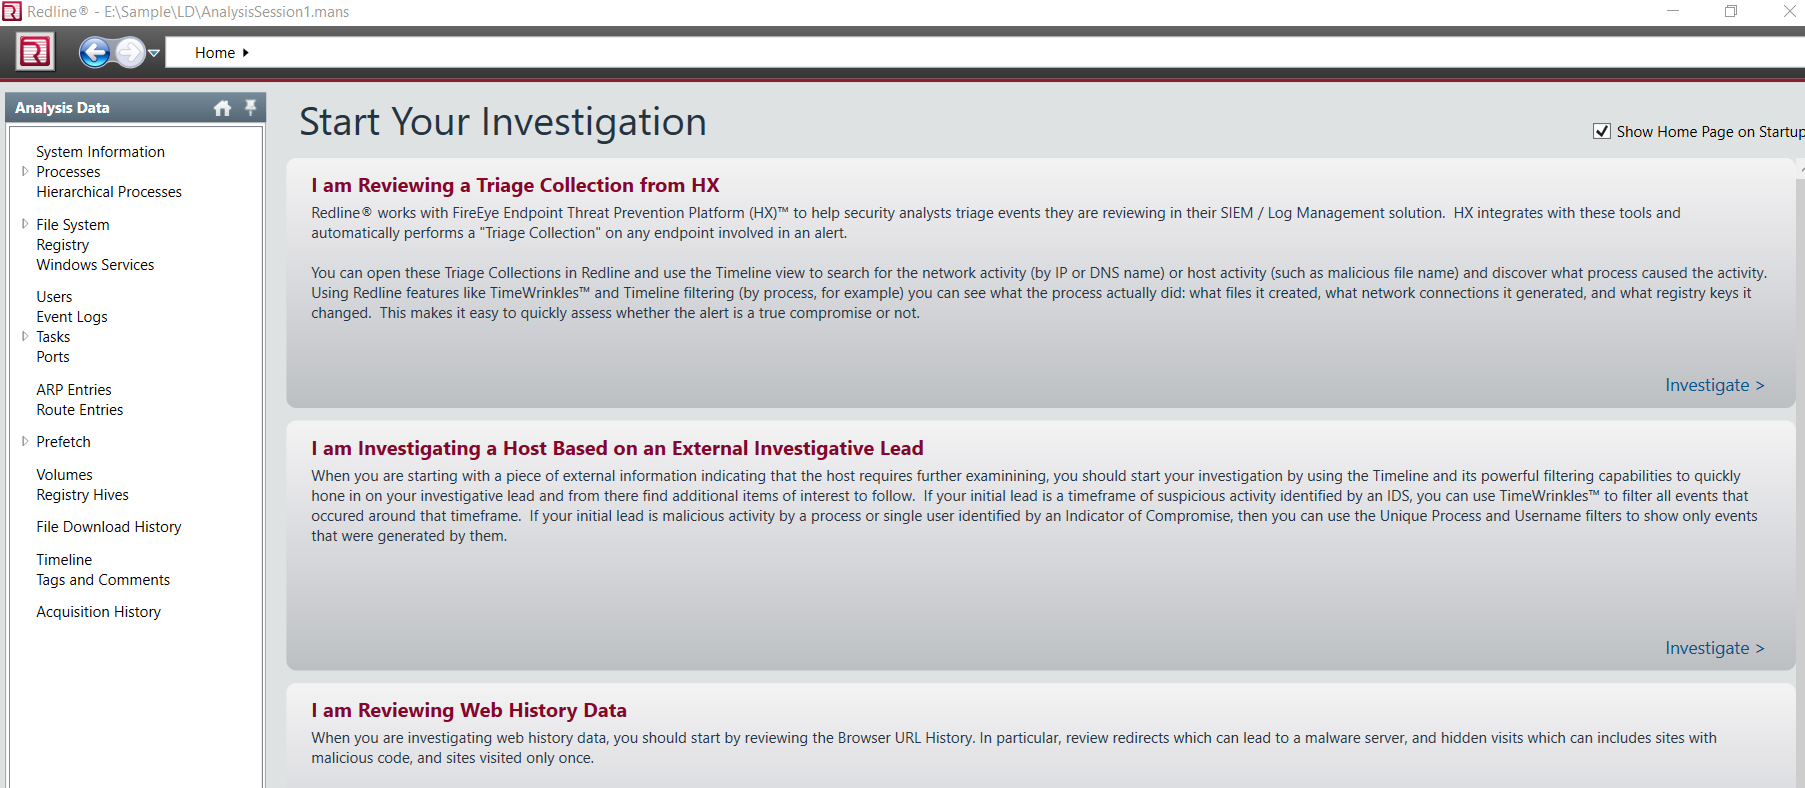Pin the Analysis Data panel

(x=250, y=107)
